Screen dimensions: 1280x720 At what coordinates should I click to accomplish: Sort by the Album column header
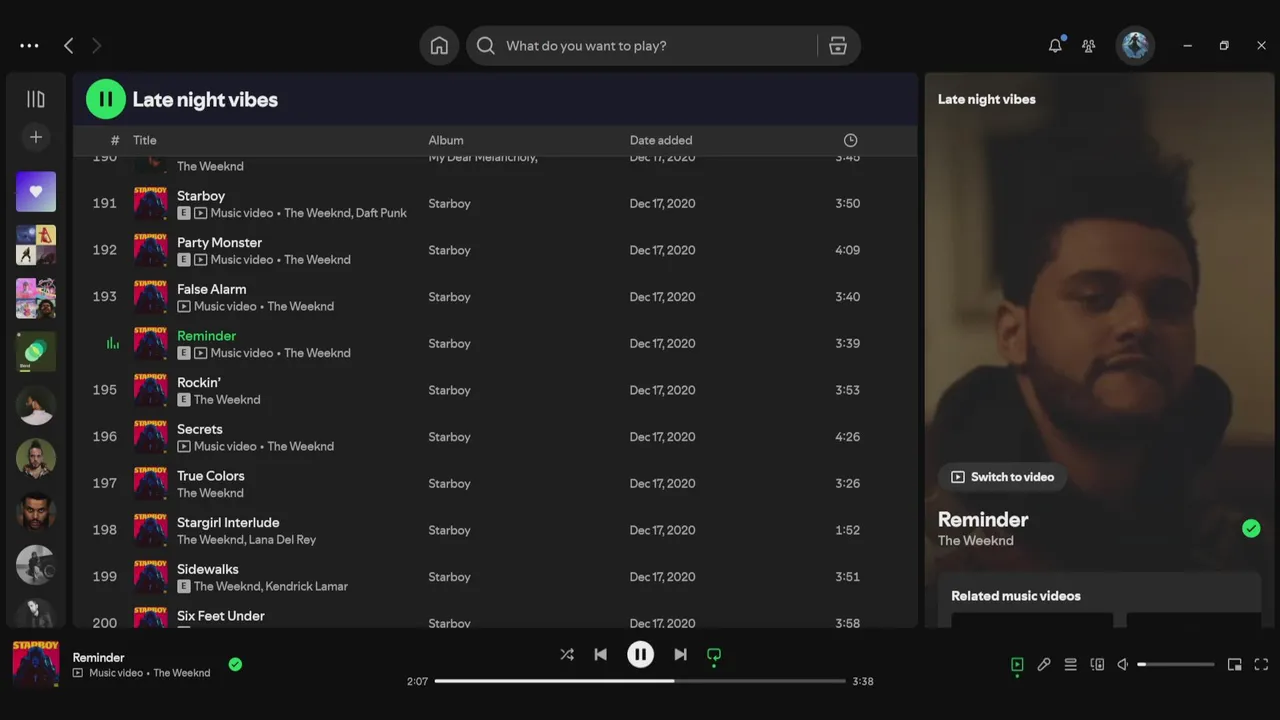(x=446, y=140)
